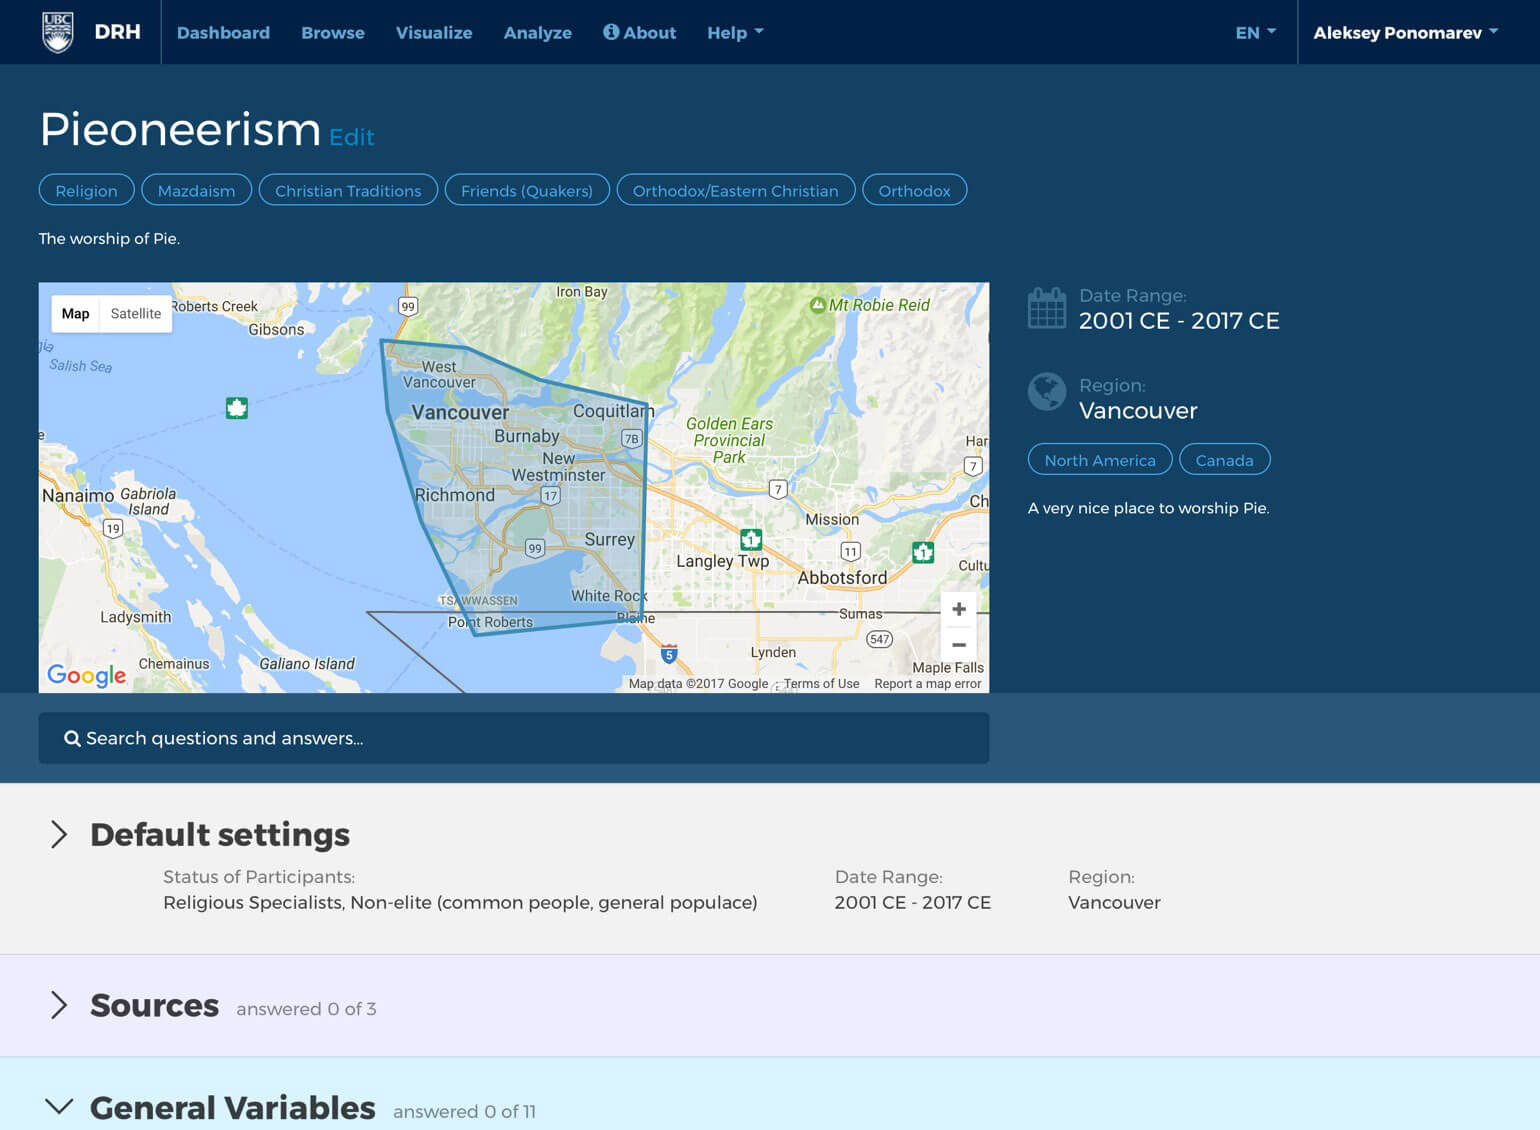Open the EN language dropdown
Viewport: 1540px width, 1130px height.
coord(1255,33)
